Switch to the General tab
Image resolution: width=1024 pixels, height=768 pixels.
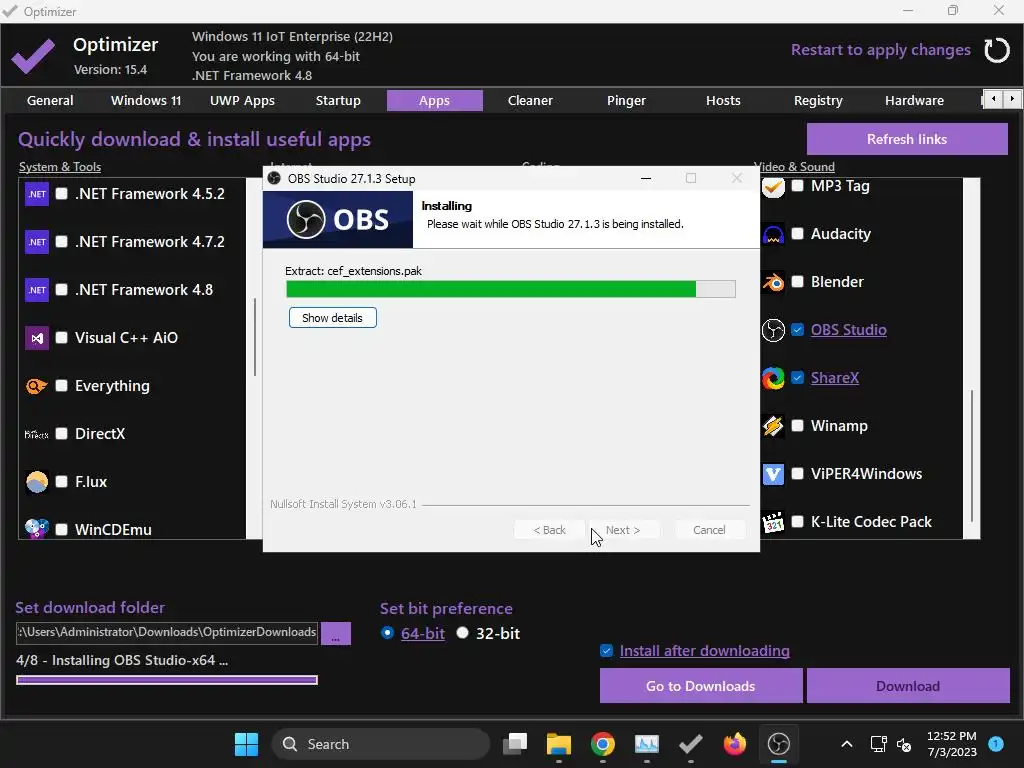50,101
